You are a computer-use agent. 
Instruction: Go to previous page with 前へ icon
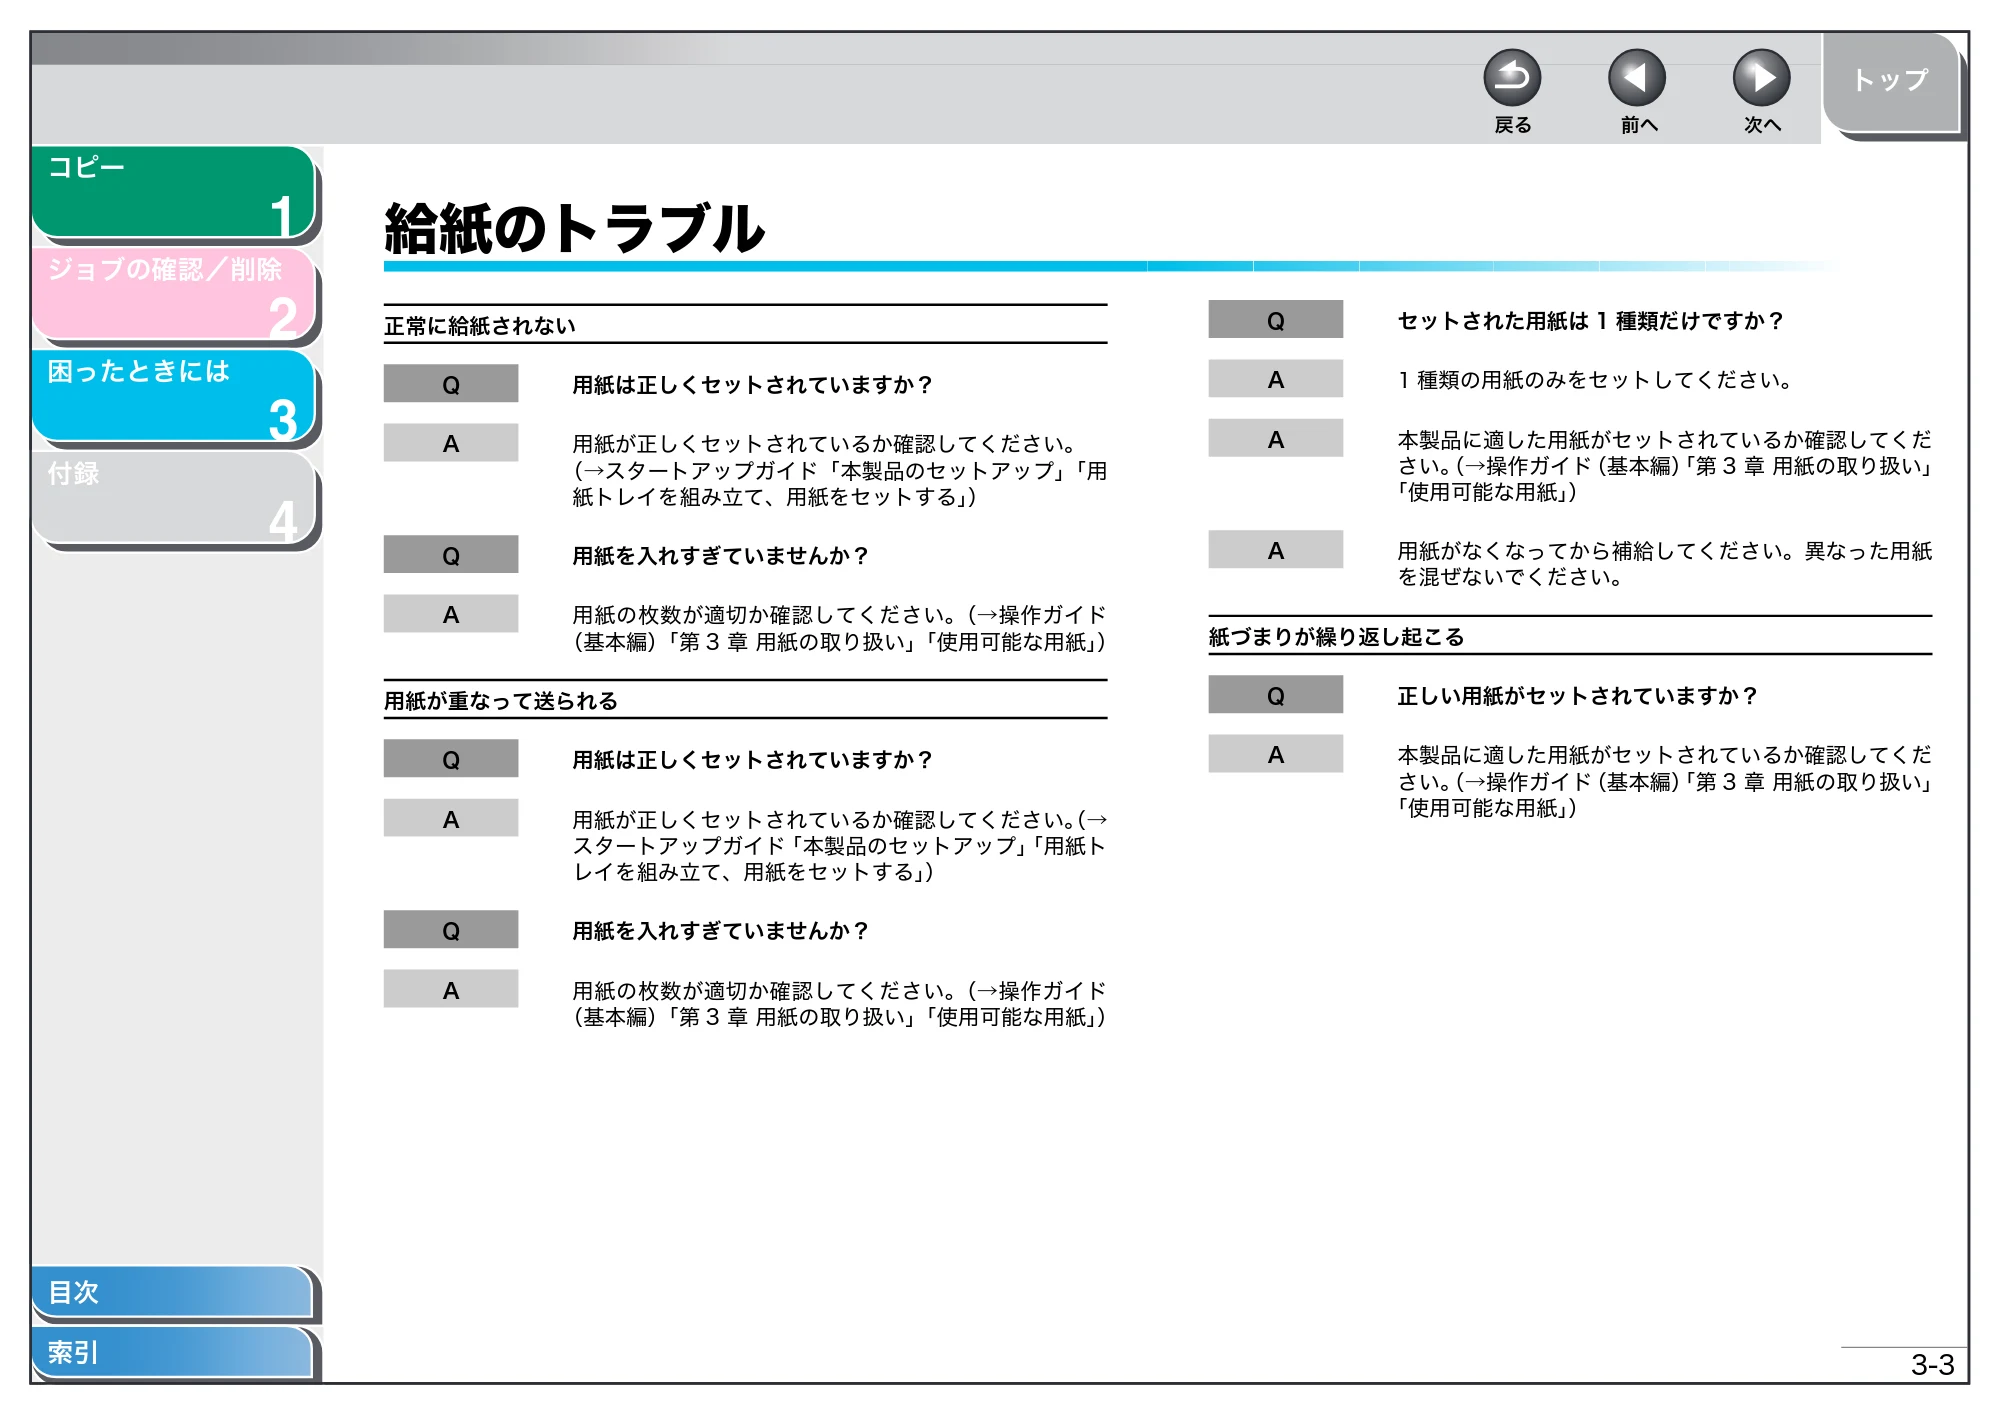pos(1637,78)
